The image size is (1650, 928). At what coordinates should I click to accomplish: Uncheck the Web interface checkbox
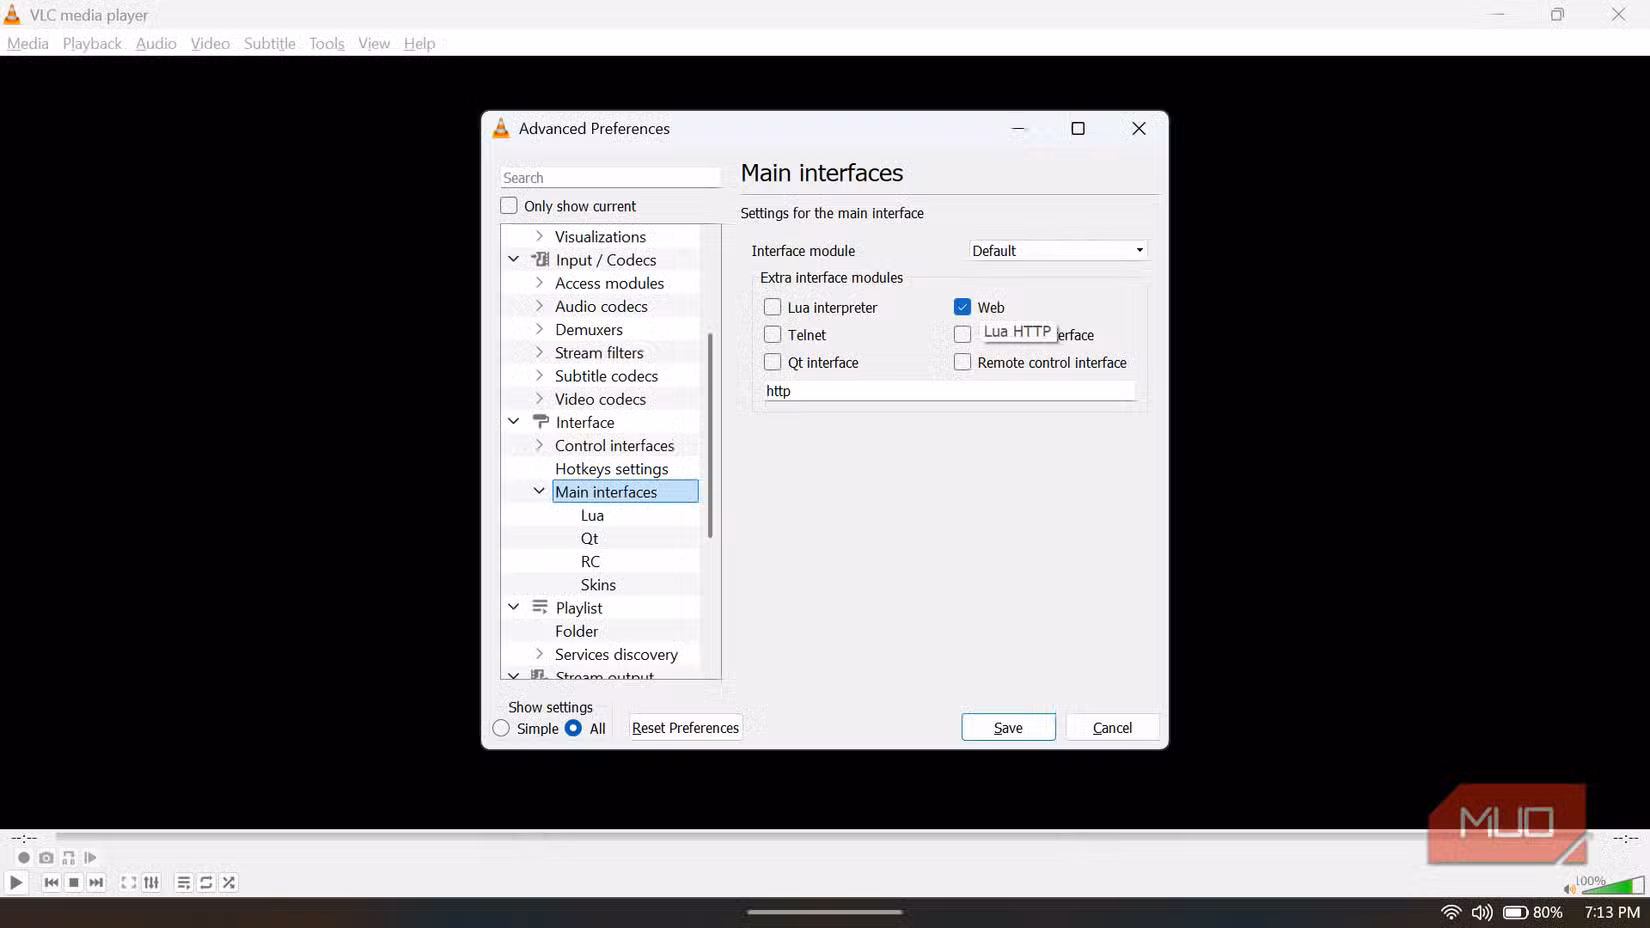click(x=962, y=307)
